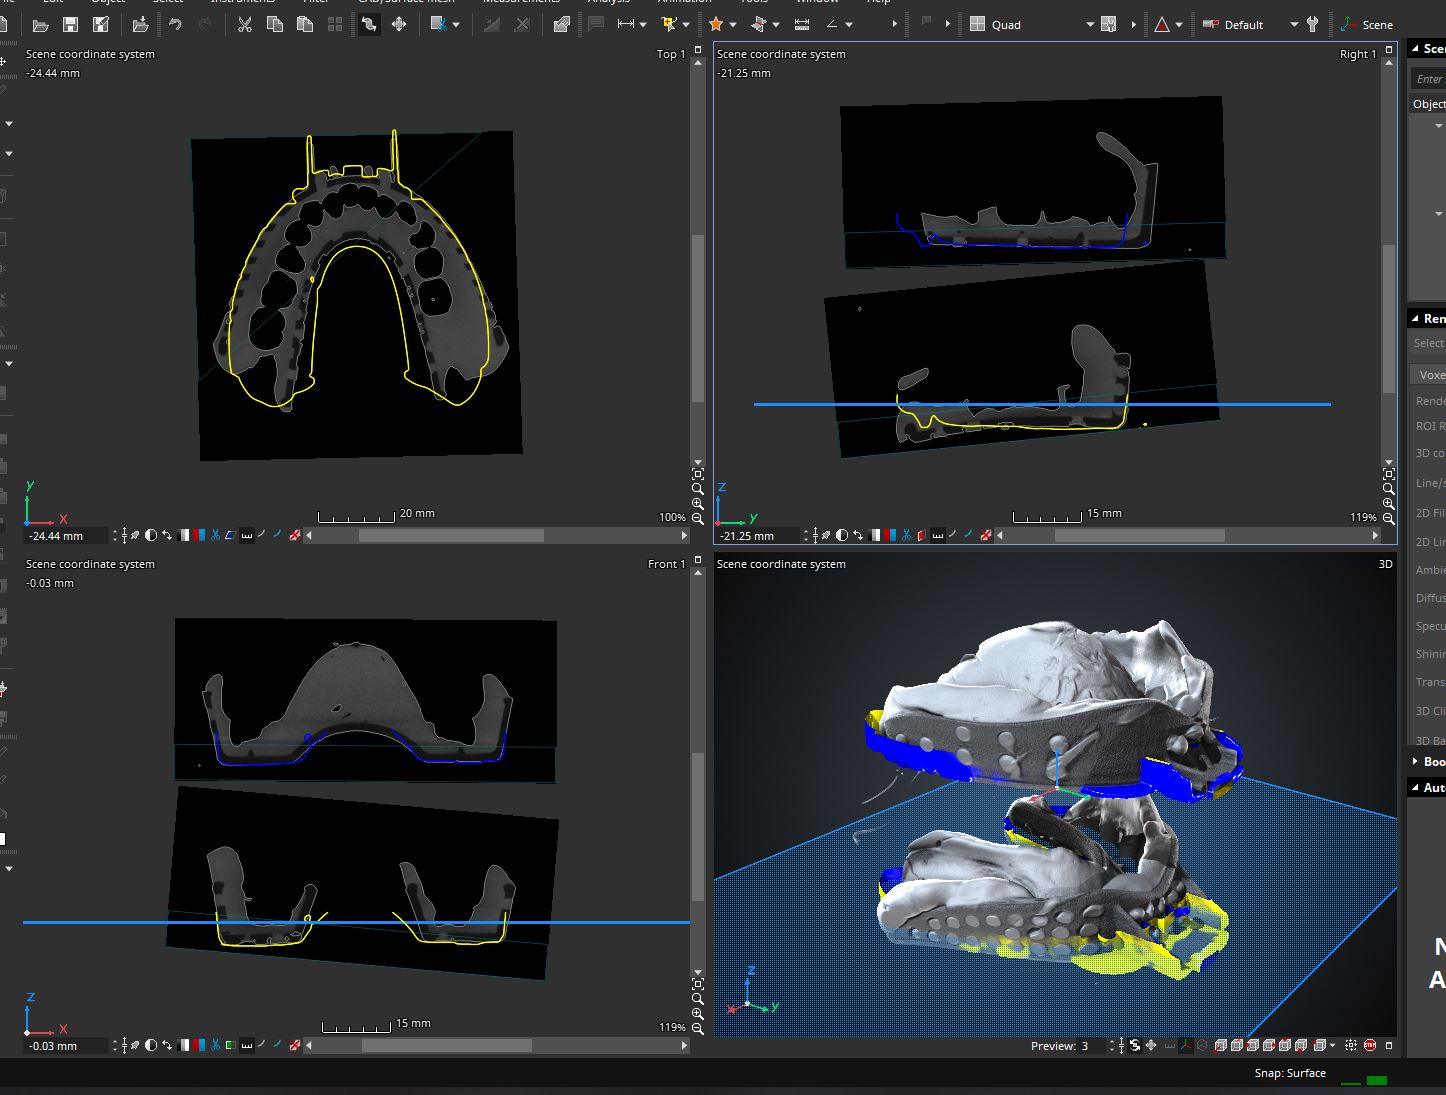Open the Tools menu
Screen dimensions: 1446x1095
point(754,2)
